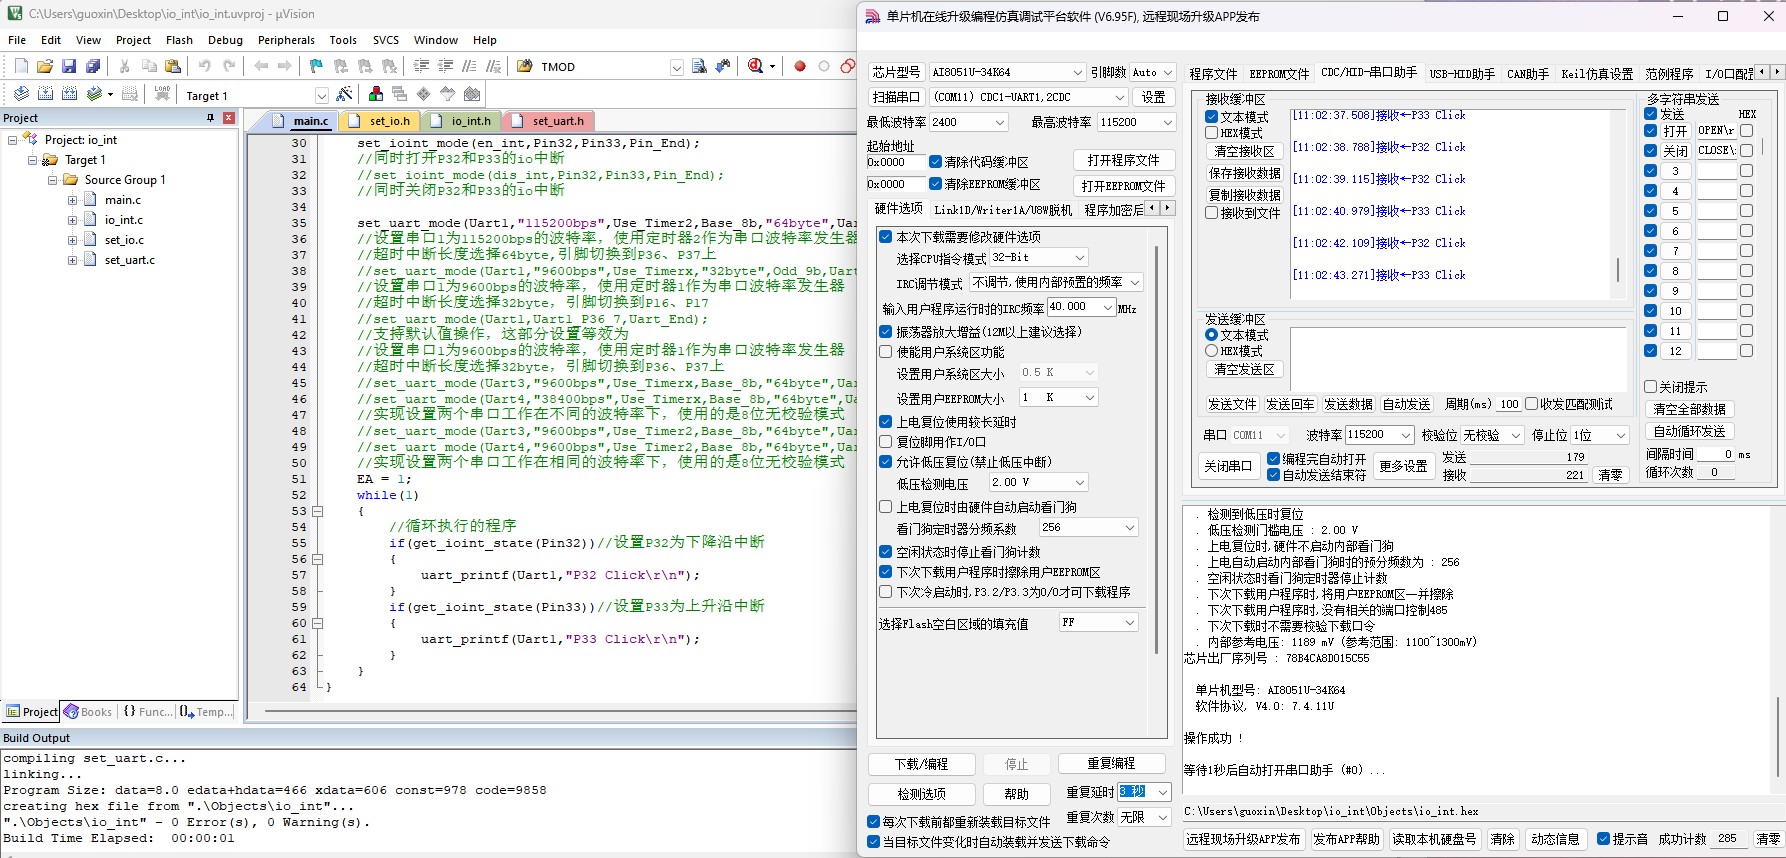The height and width of the screenshot is (858, 1786).
Task: Click the Open file icon in µVision toolbar
Action: [44, 67]
